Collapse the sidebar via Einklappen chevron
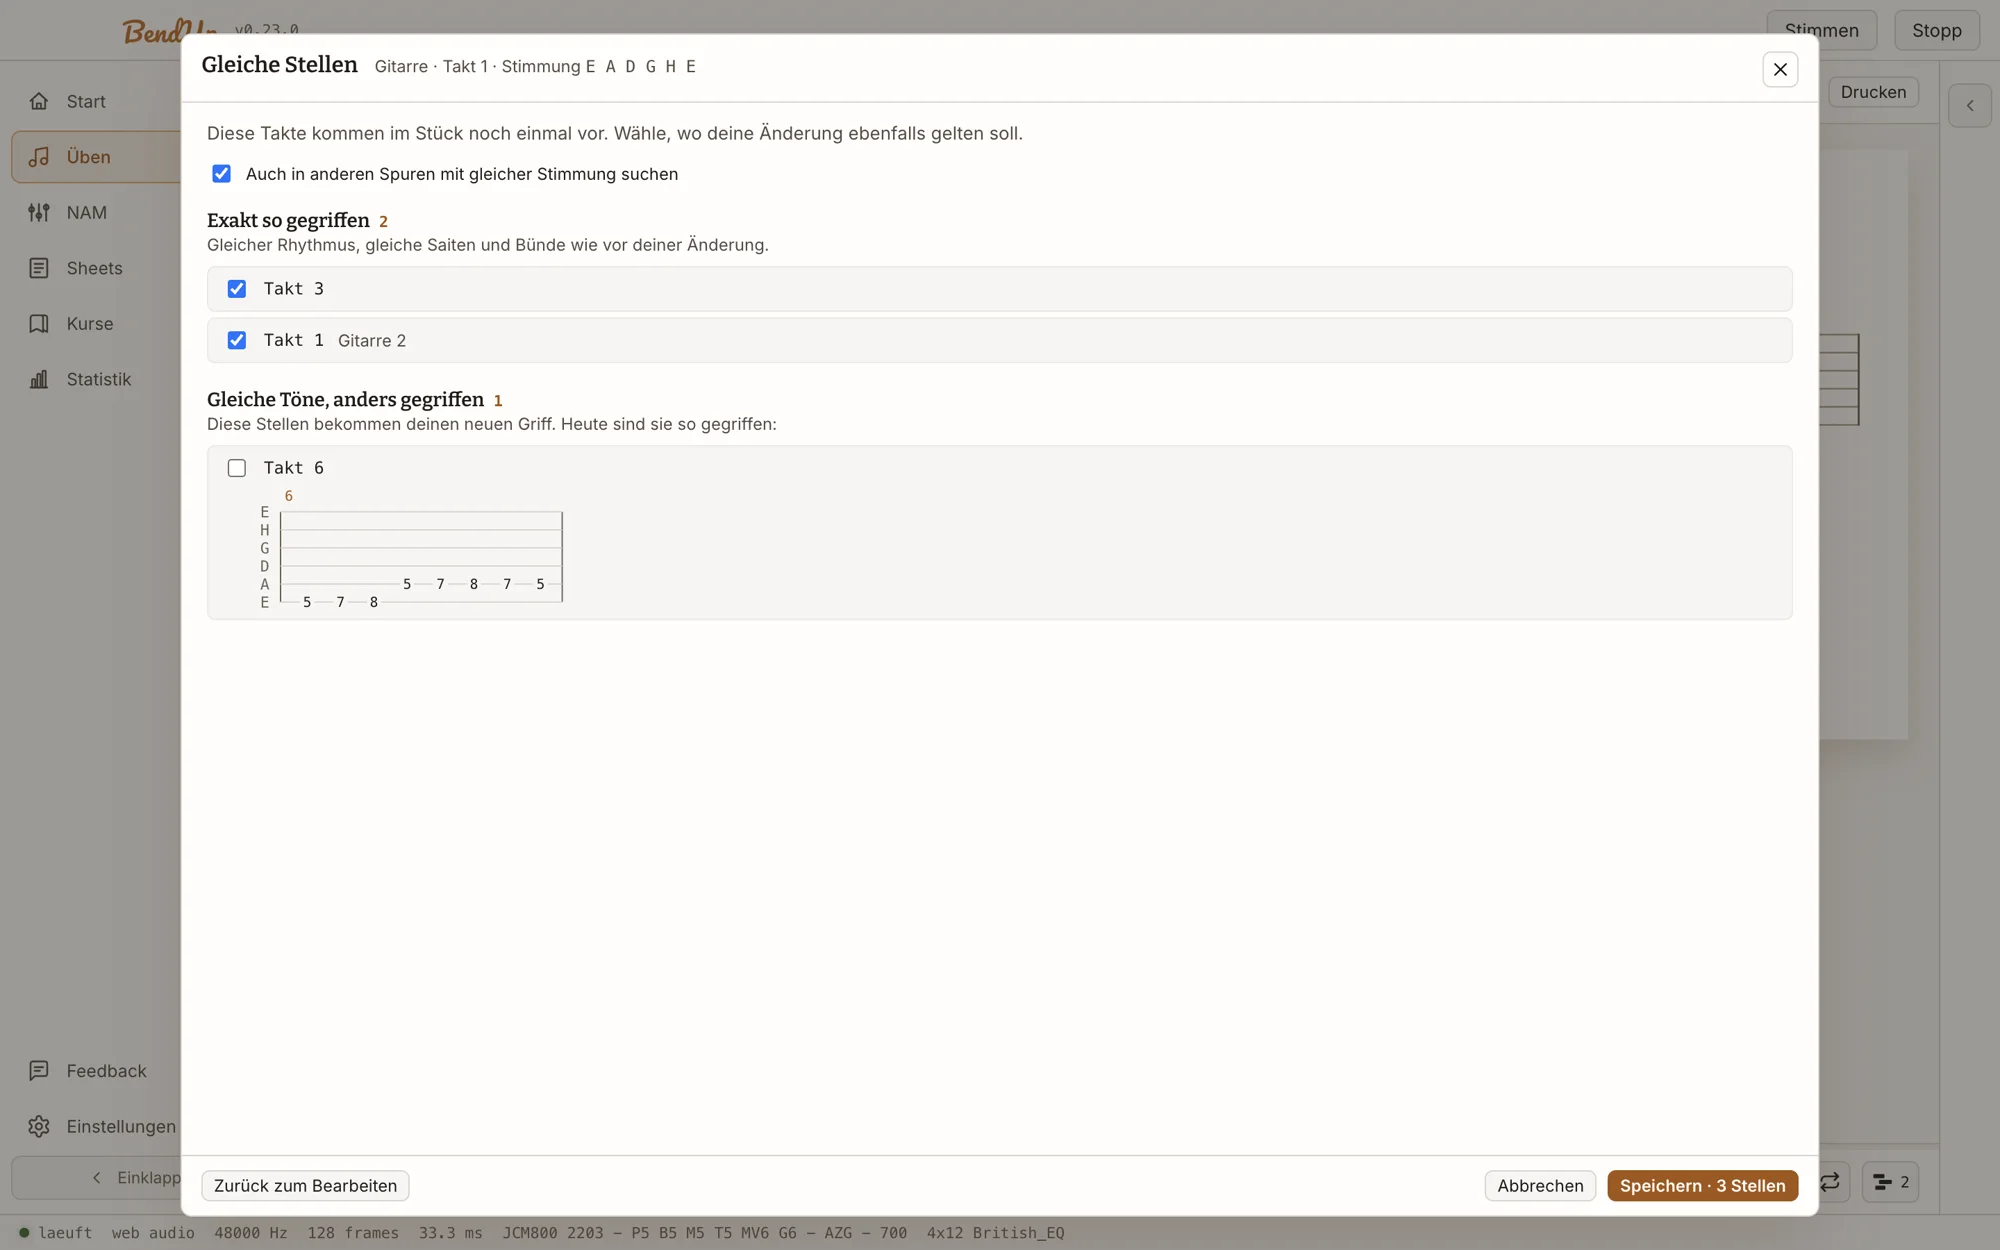 pyautogui.click(x=97, y=1178)
